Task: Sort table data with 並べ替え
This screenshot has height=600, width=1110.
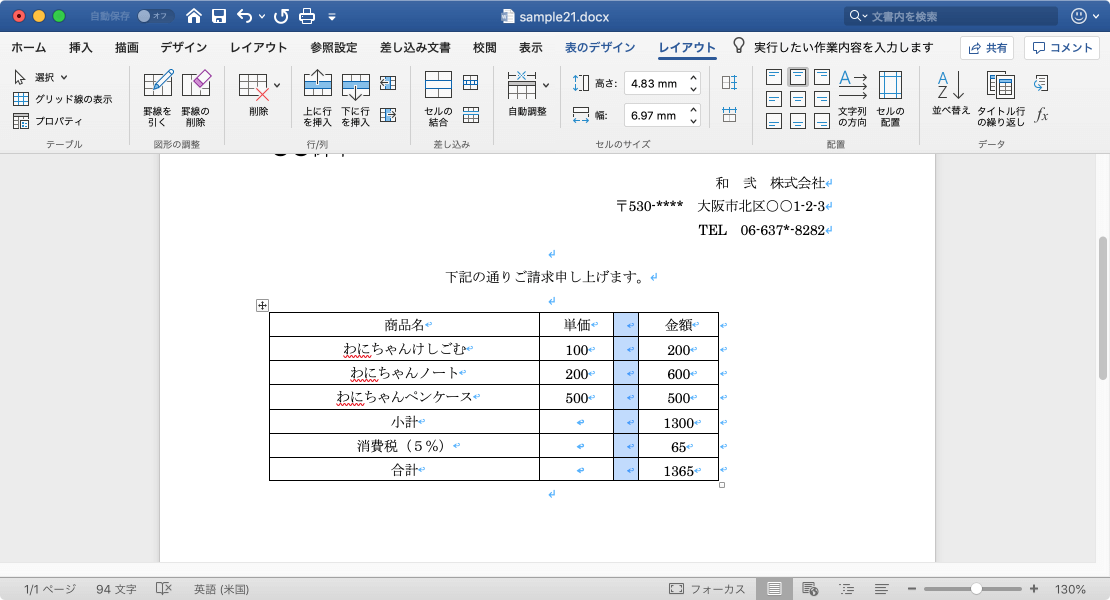Action: pyautogui.click(x=951, y=93)
